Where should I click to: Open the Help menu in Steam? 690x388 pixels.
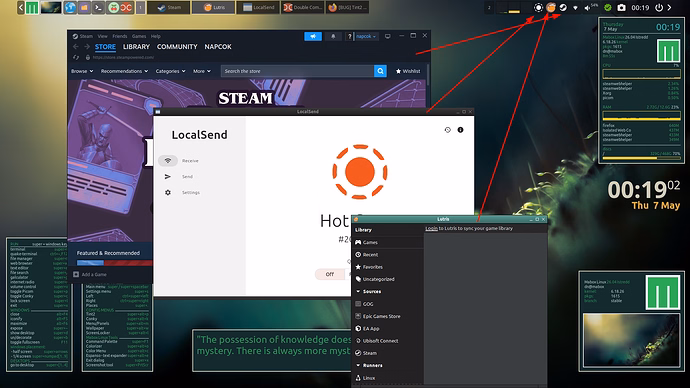click(x=156, y=37)
